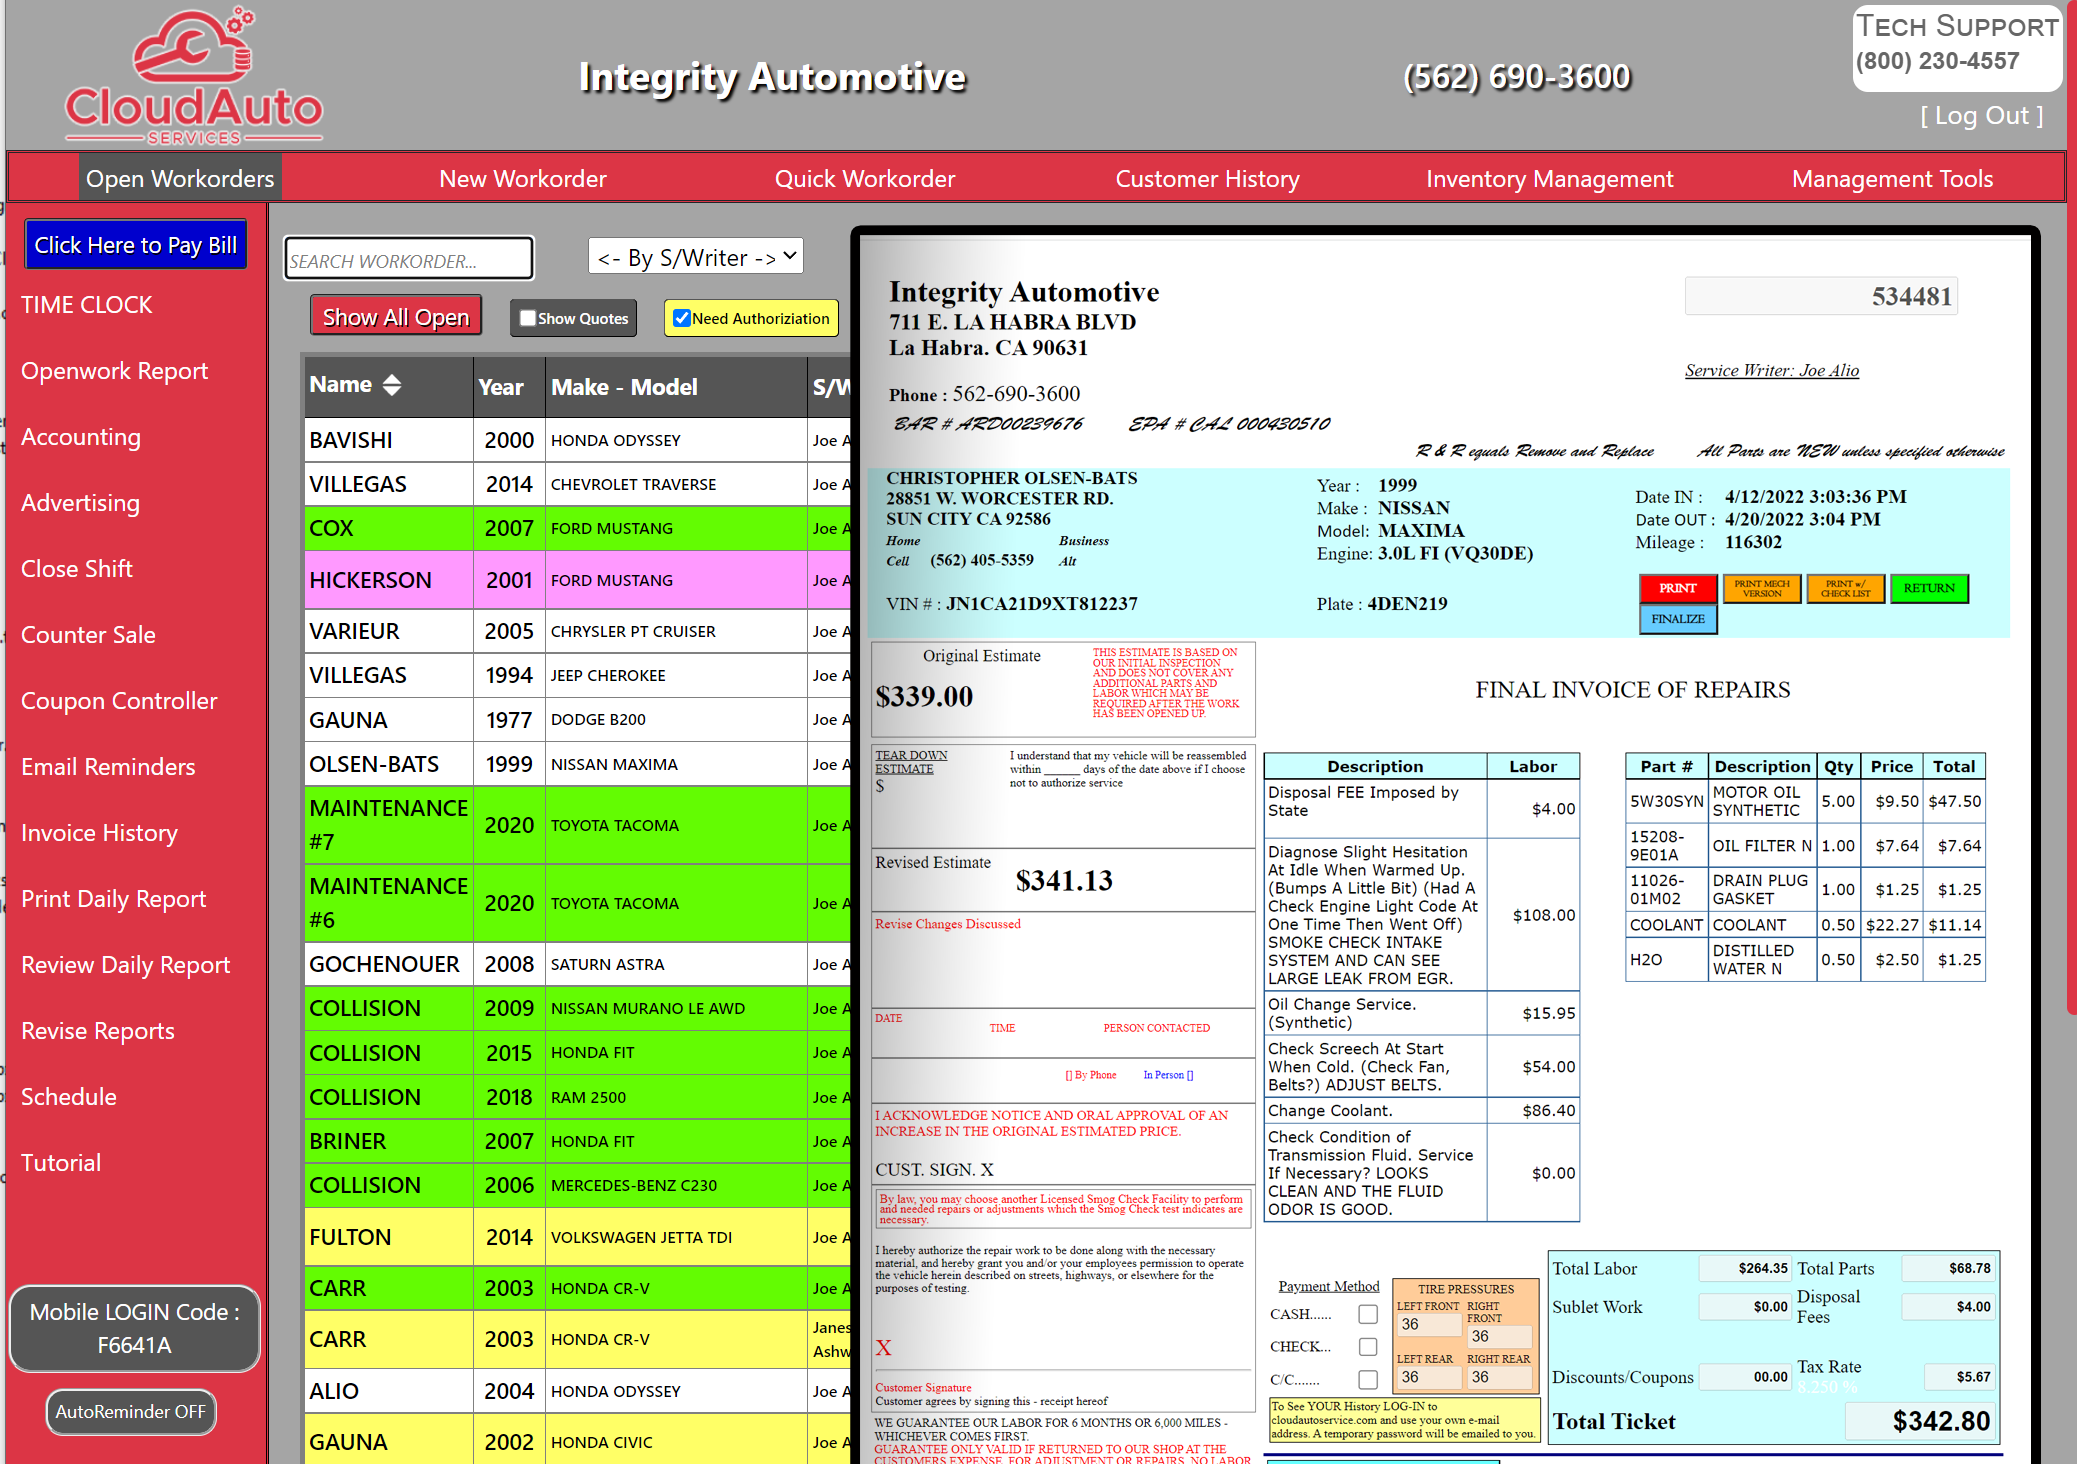The height and width of the screenshot is (1464, 2077).
Task: Click the Show All Open button
Action: (x=396, y=317)
